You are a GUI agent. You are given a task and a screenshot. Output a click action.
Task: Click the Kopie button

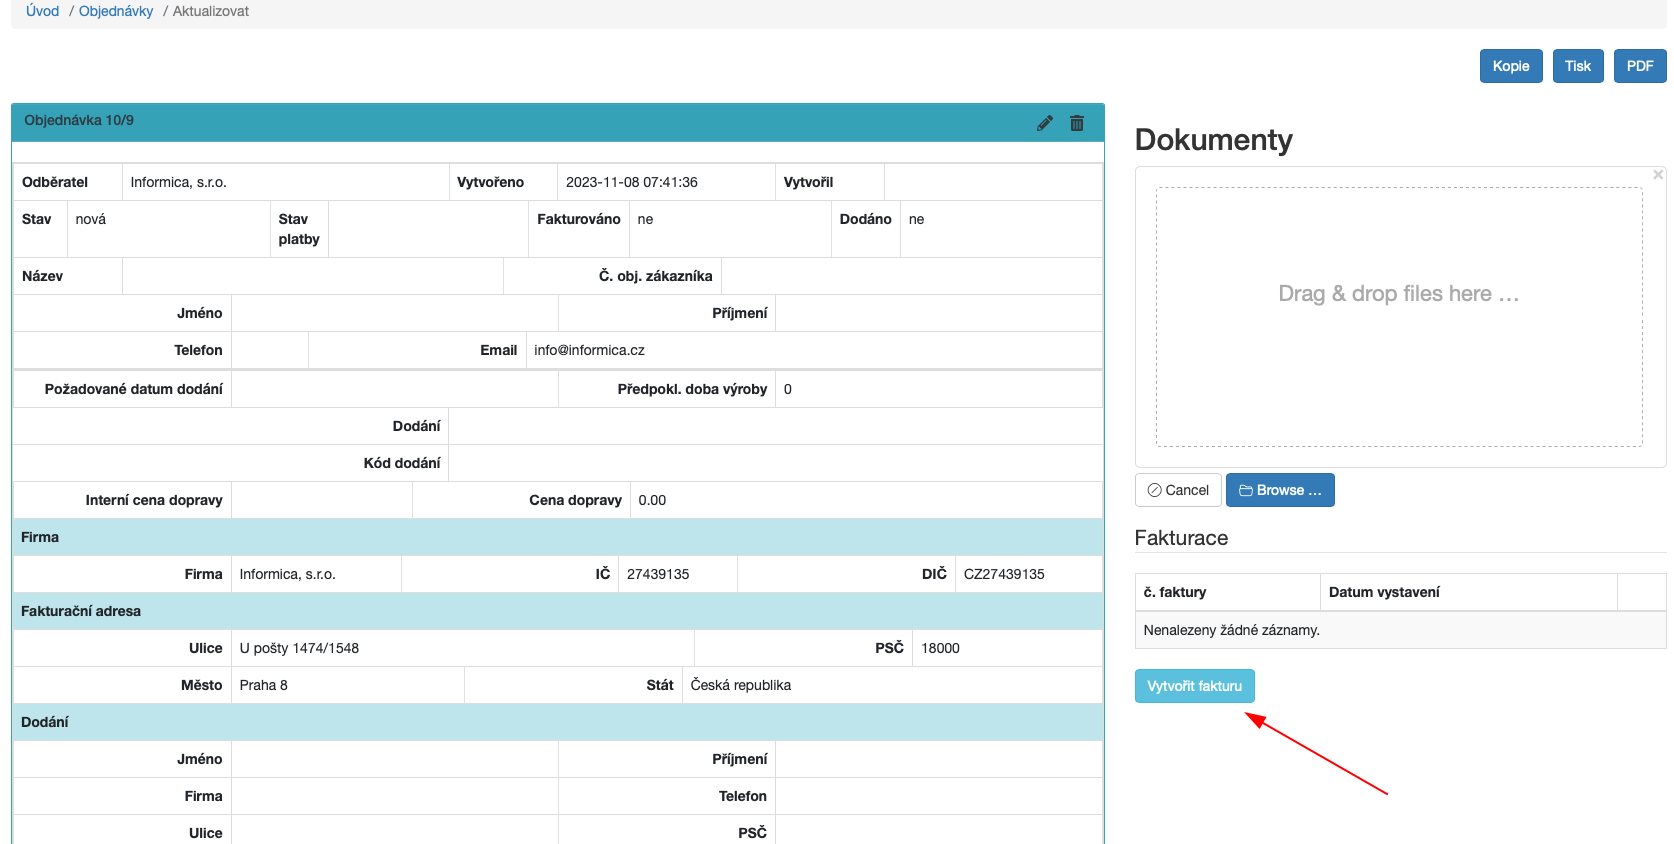[1510, 66]
